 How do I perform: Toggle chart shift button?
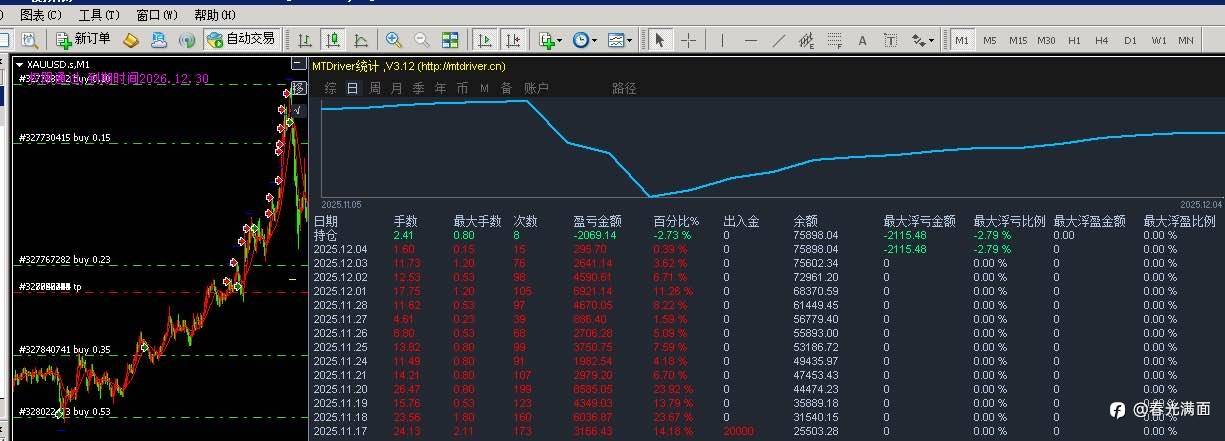[x=512, y=40]
